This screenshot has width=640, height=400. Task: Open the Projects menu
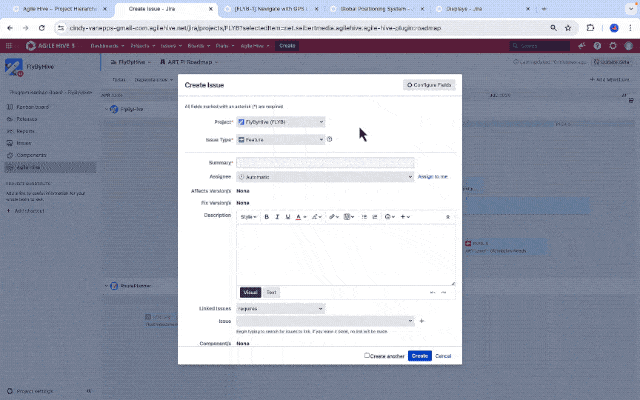[142, 46]
